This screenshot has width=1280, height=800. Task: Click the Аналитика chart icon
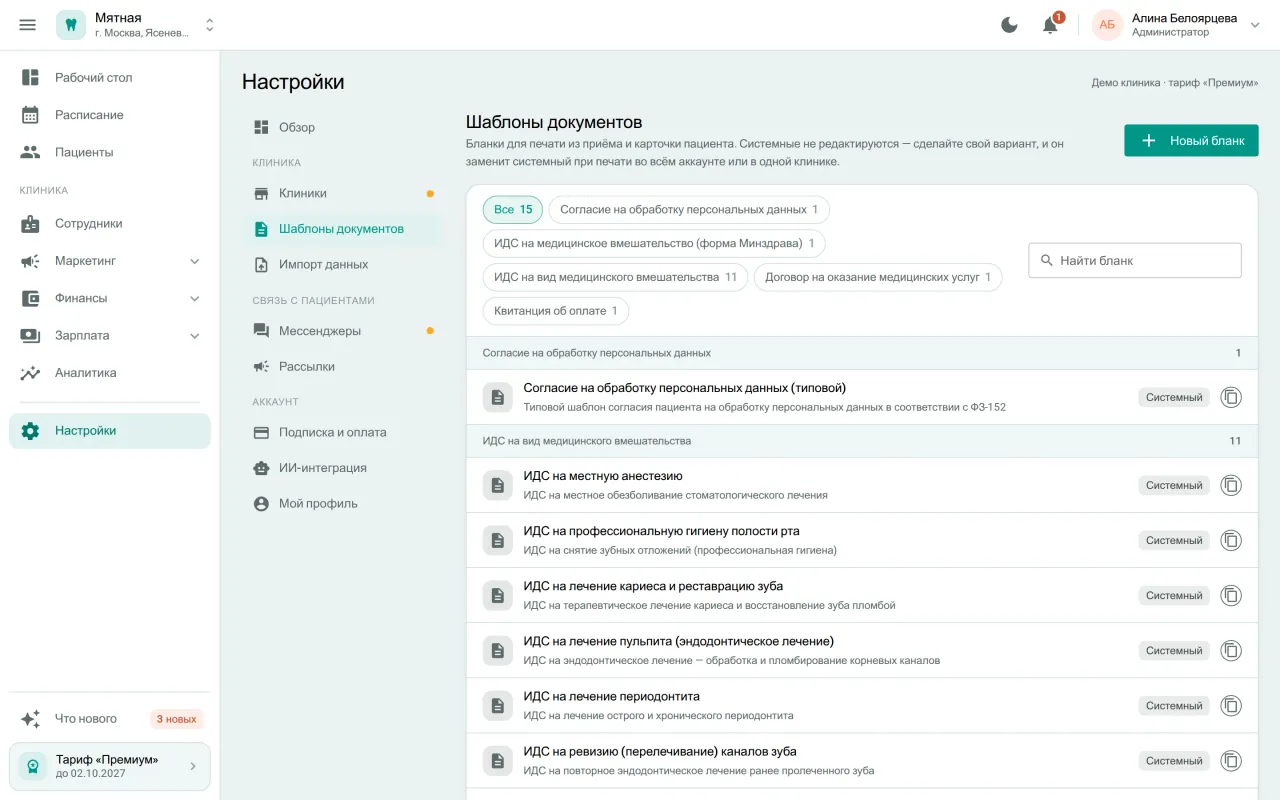(30, 373)
